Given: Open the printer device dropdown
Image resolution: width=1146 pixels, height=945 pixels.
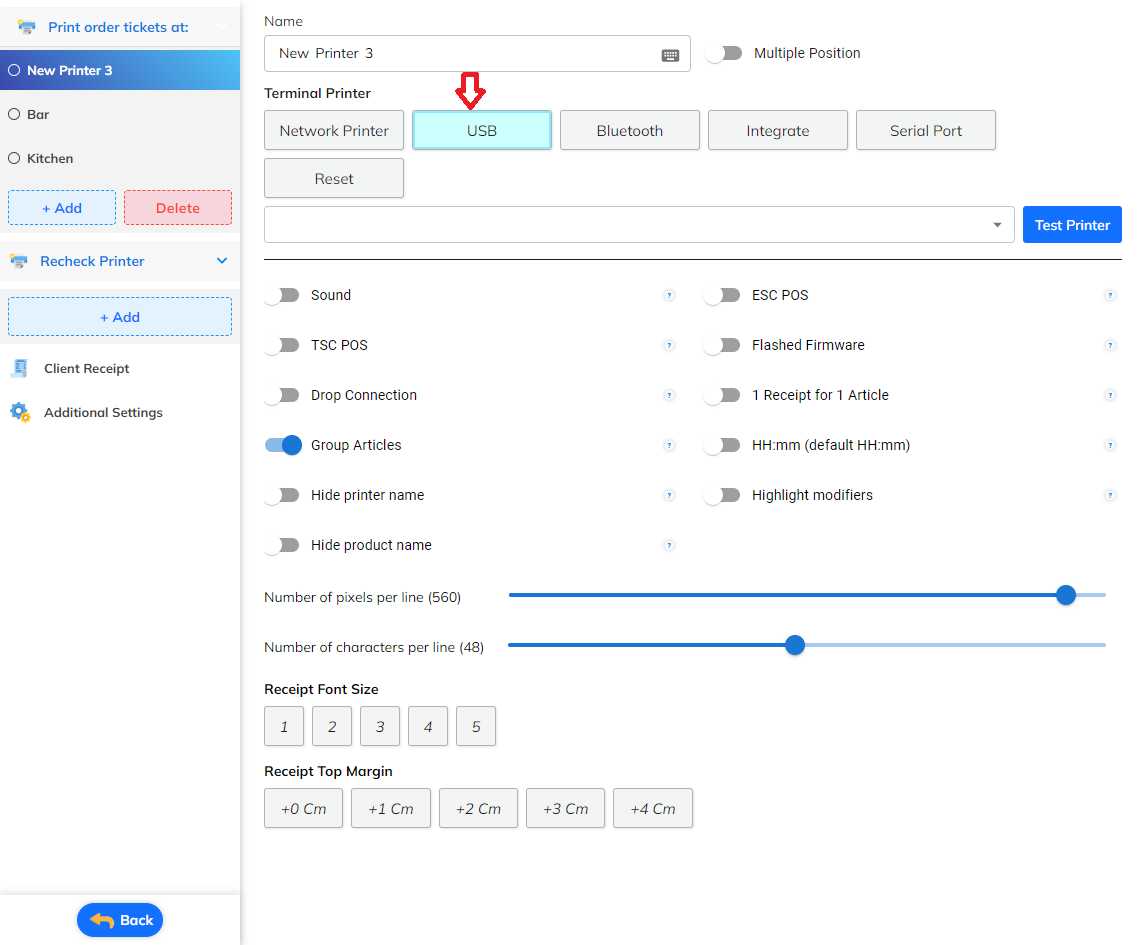Looking at the screenshot, I should (639, 224).
